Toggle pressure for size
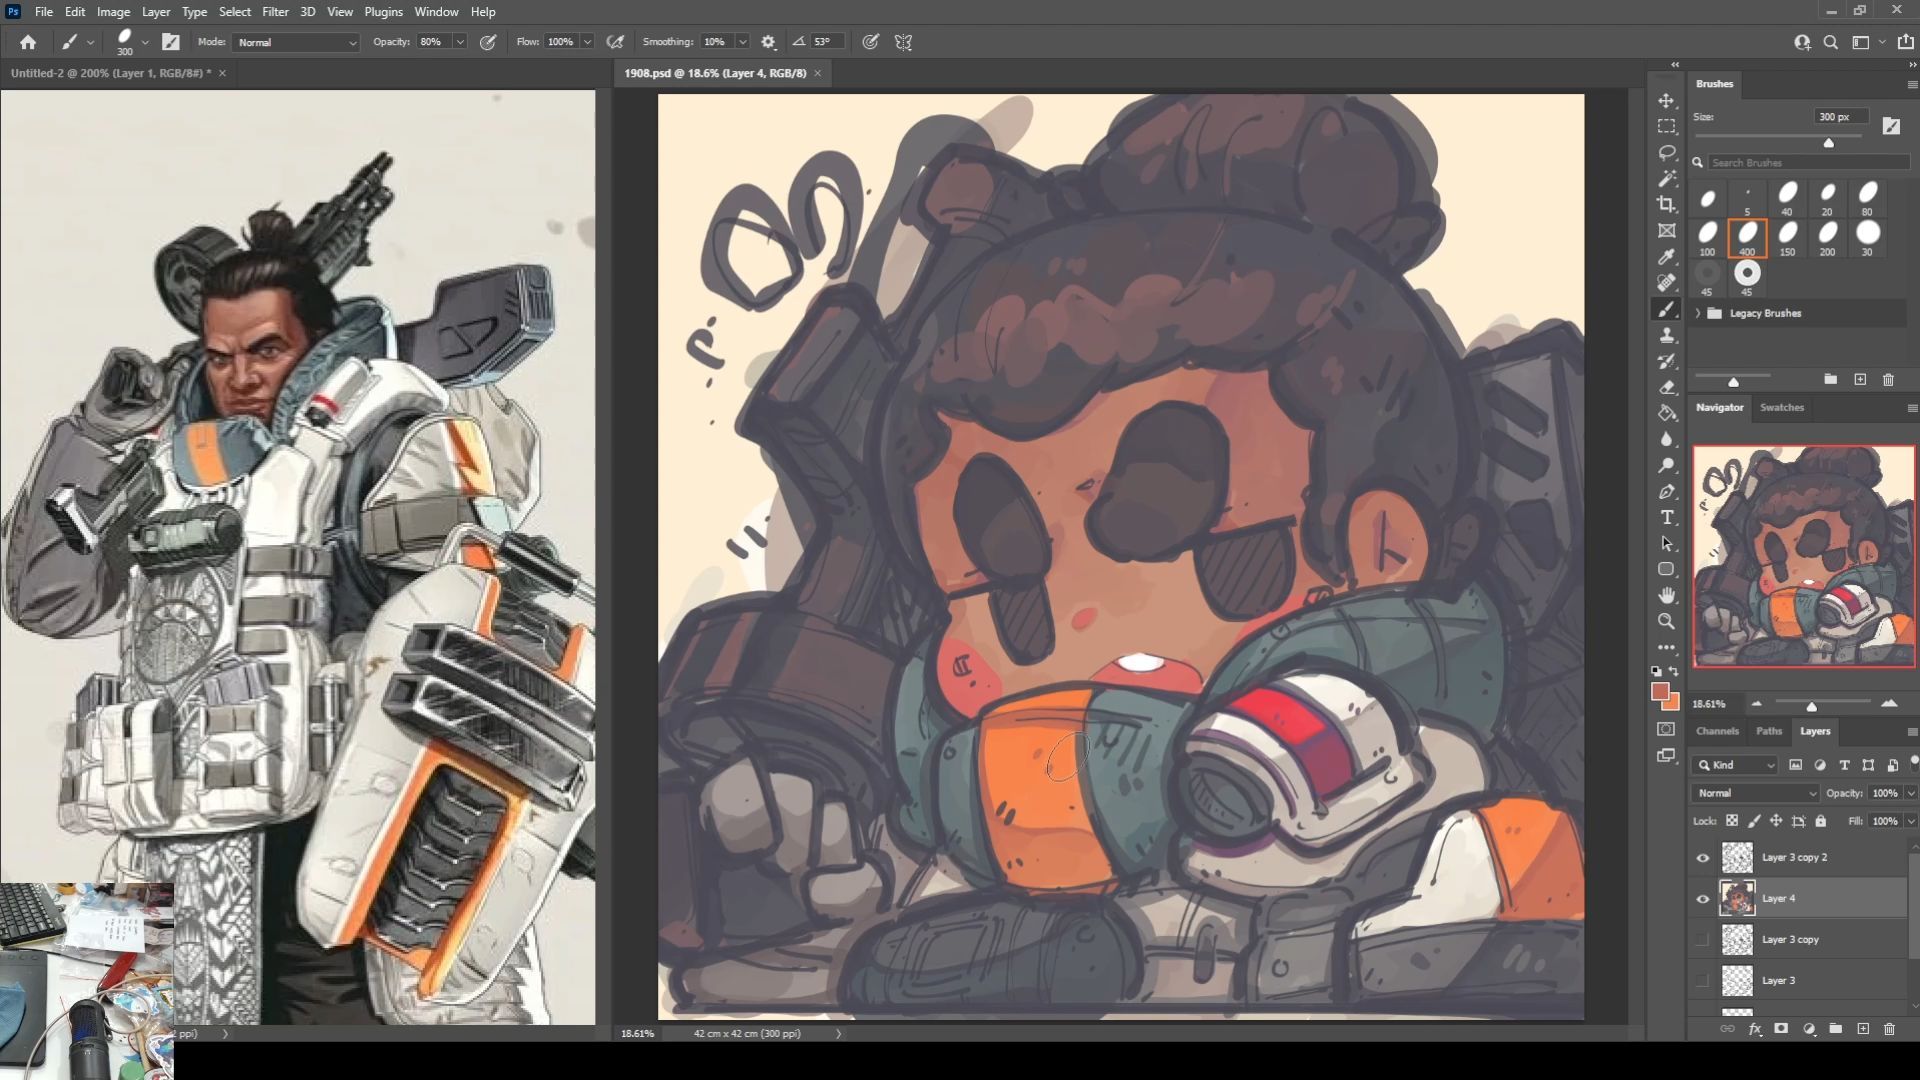Viewport: 1920px width, 1080px height. coord(871,42)
